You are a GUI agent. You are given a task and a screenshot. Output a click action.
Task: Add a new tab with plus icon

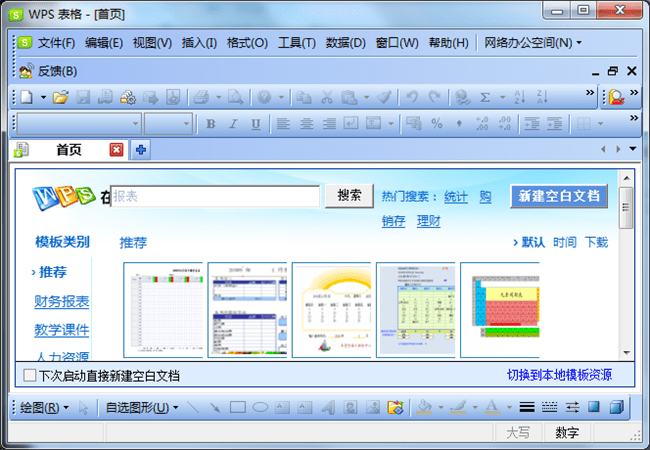141,150
